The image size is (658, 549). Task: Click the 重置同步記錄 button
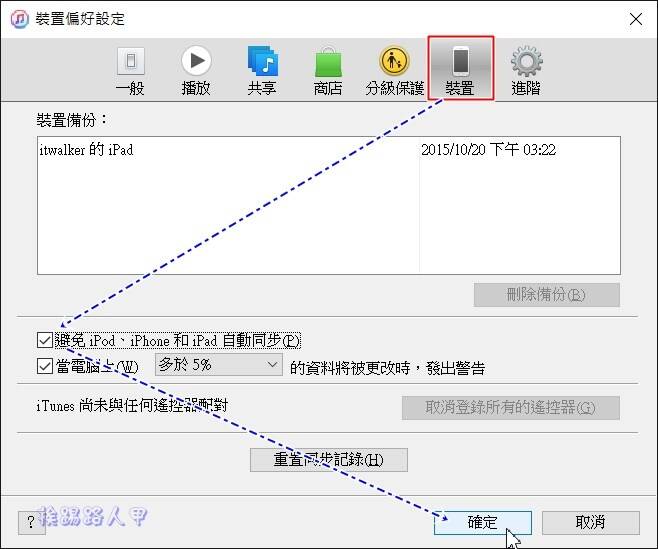(329, 460)
